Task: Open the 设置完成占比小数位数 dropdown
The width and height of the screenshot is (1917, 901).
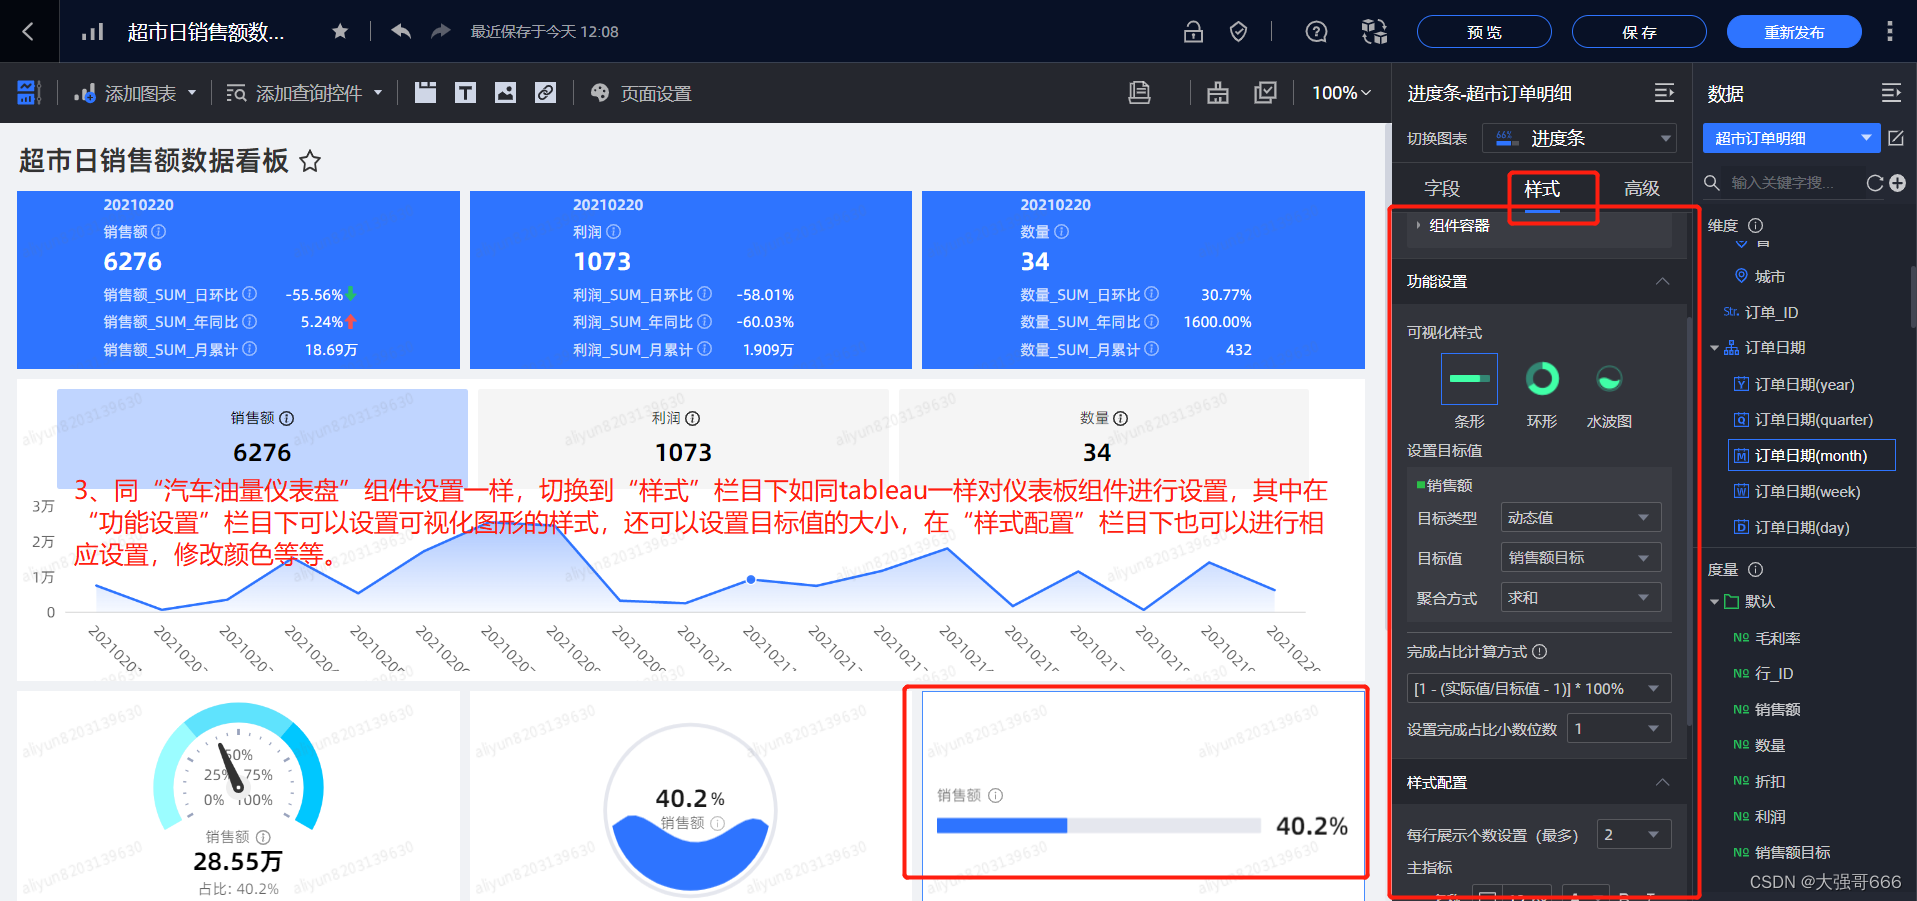Action: pyautogui.click(x=1619, y=728)
